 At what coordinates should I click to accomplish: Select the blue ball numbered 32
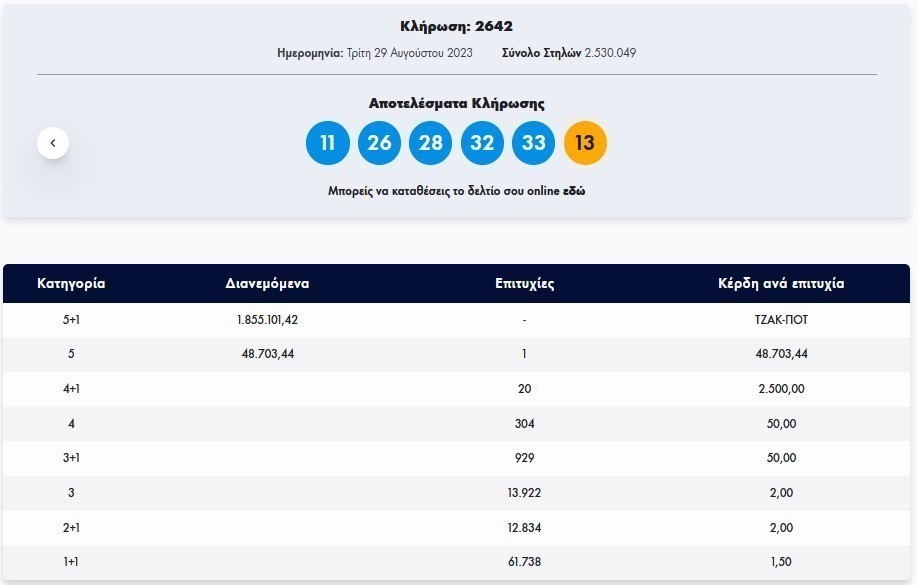[482, 143]
